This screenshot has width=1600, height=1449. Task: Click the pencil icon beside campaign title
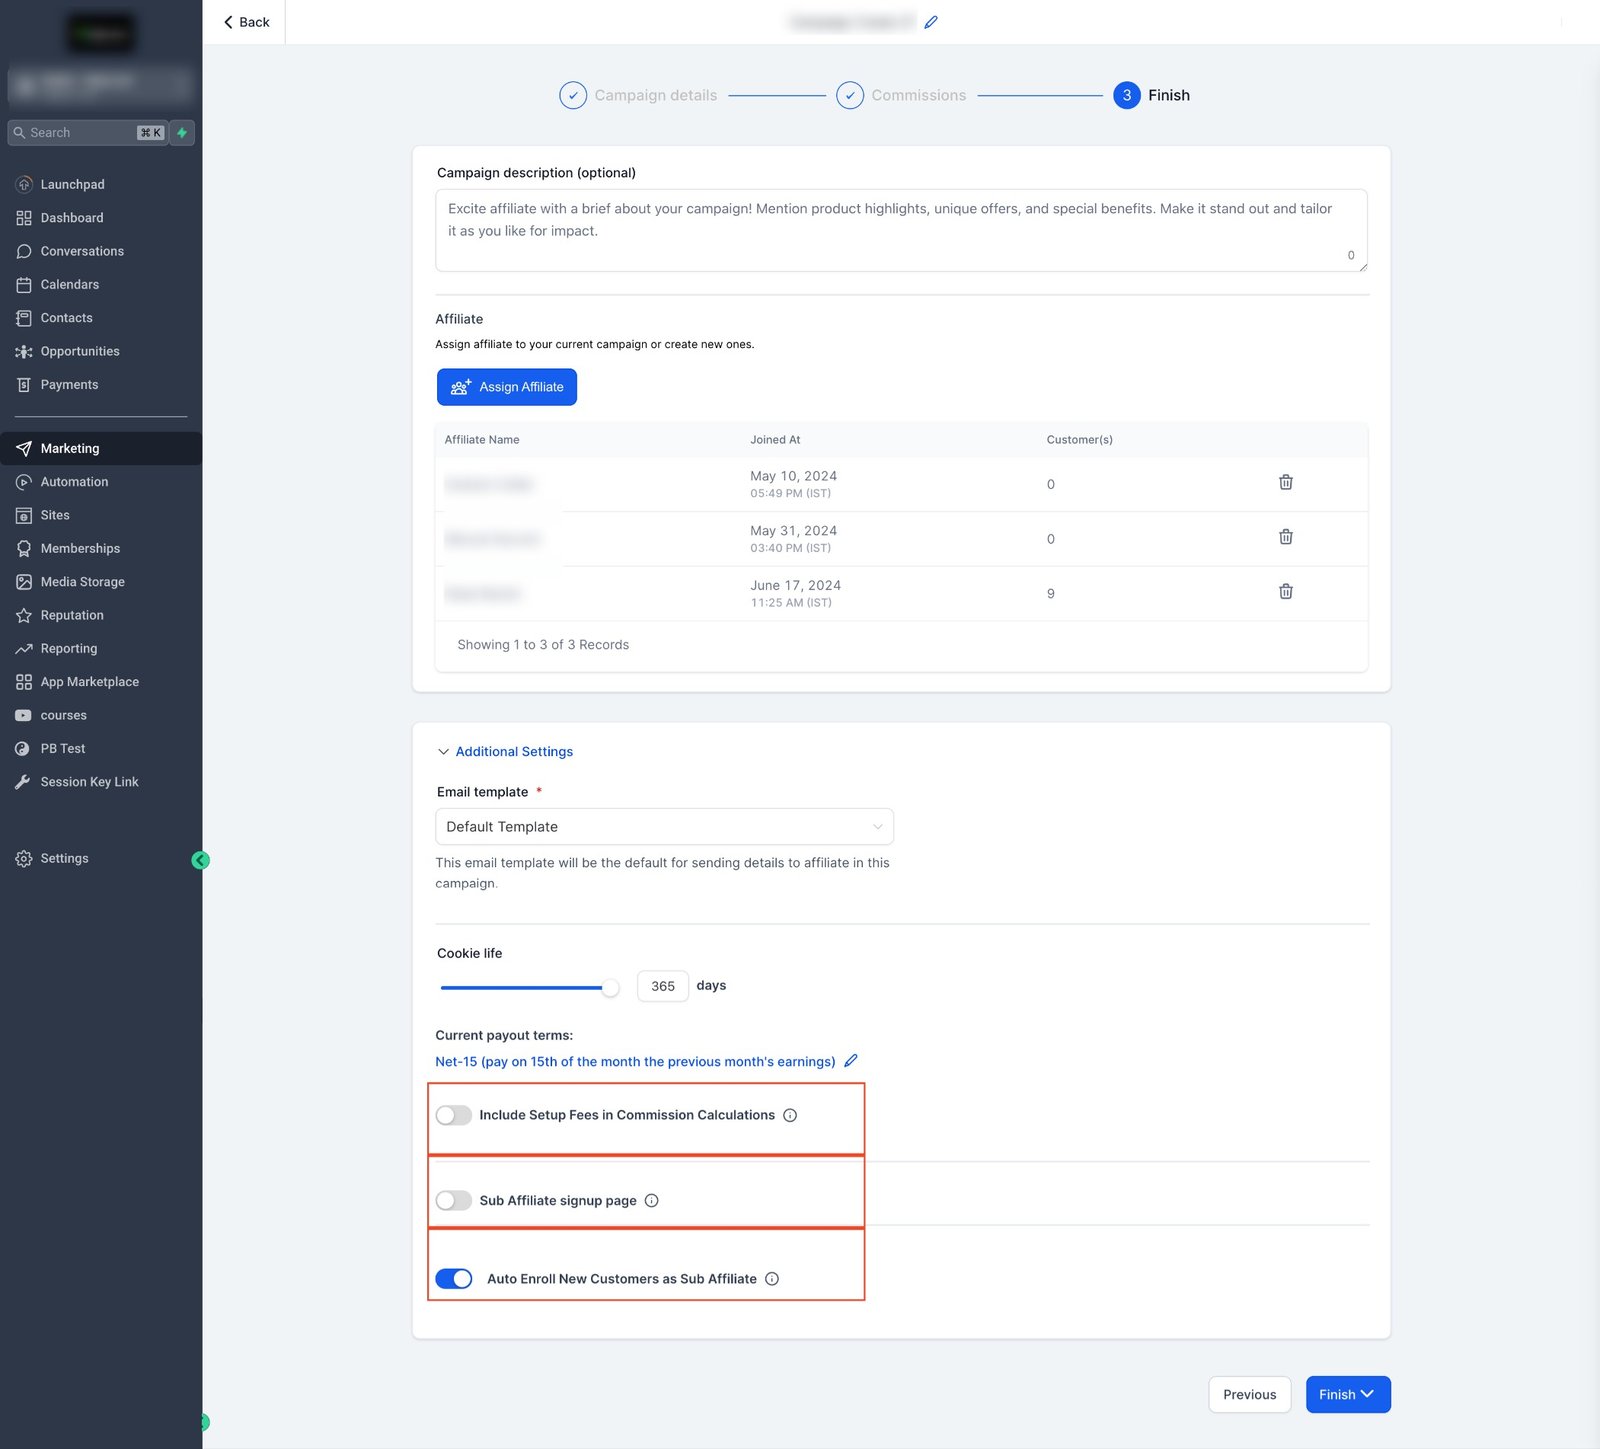(931, 22)
